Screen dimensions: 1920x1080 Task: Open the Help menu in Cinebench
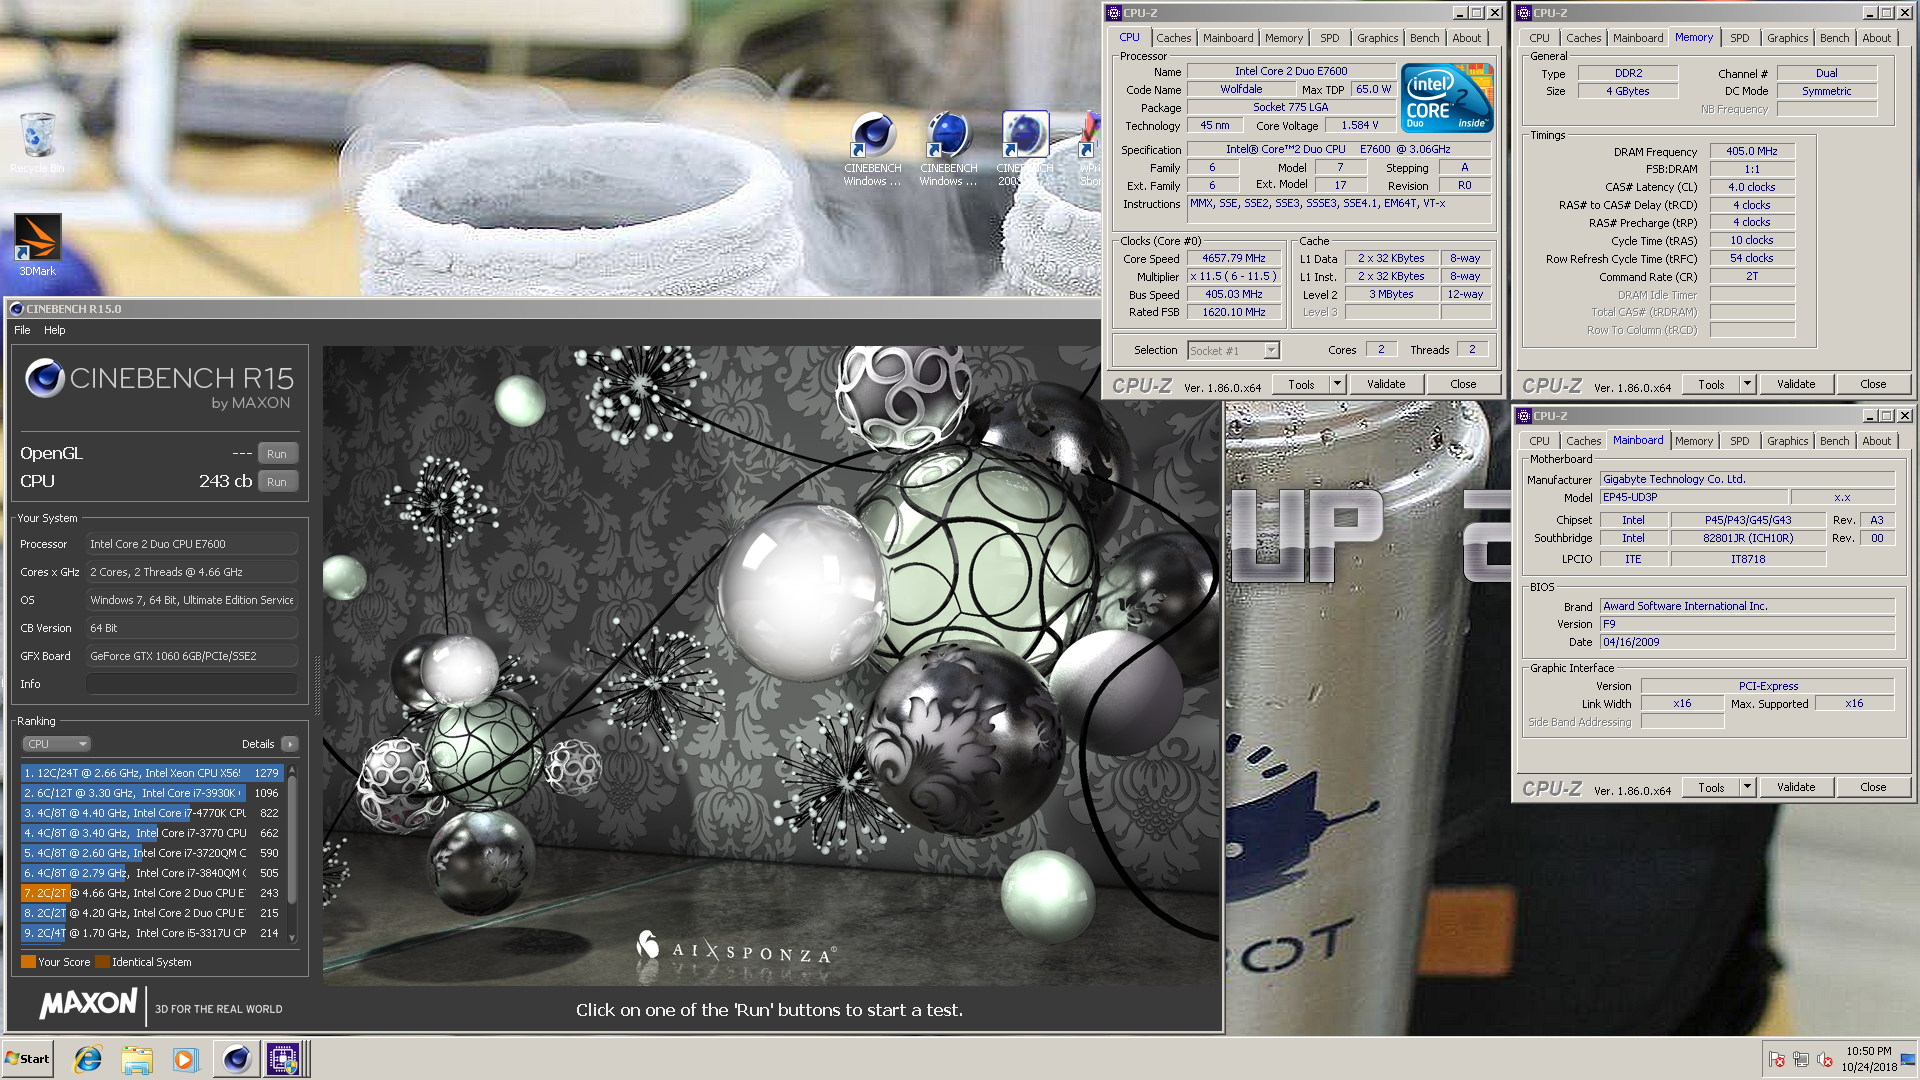click(55, 330)
